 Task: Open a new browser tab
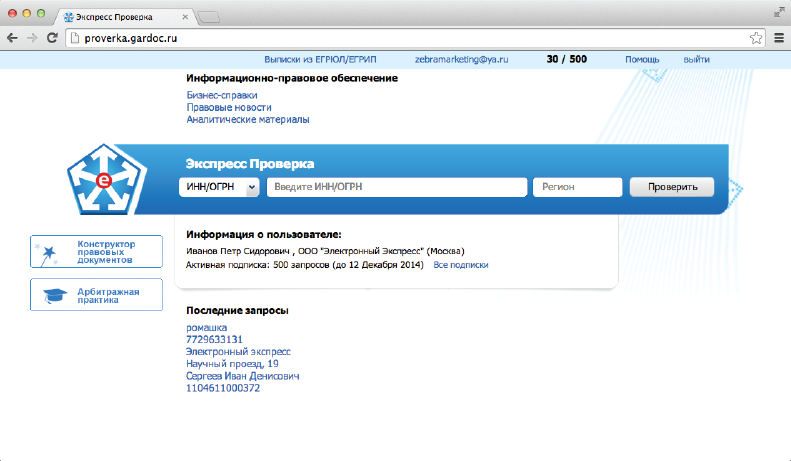pyautogui.click(x=208, y=18)
